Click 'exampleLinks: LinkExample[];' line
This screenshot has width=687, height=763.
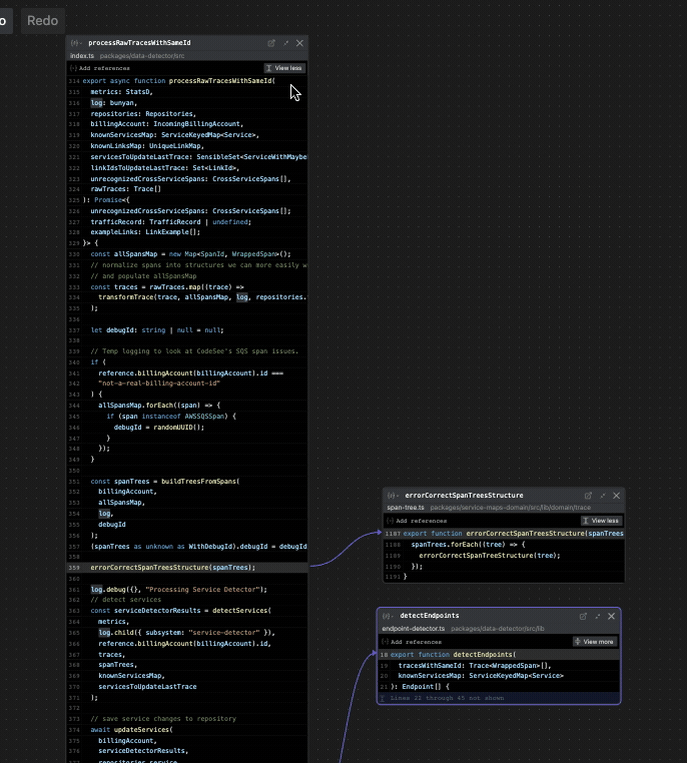point(187,232)
